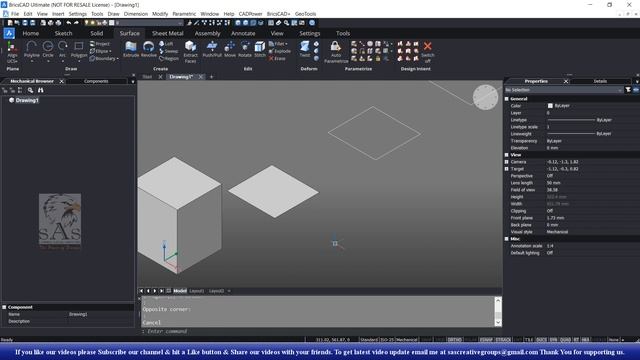Activate the Move edit tool
Screen dimensions: 640x360
tap(230, 49)
